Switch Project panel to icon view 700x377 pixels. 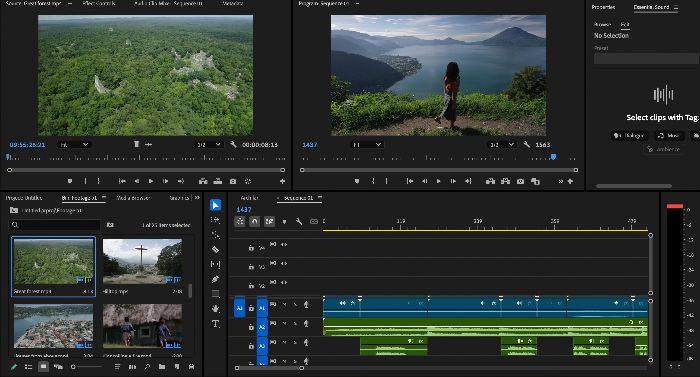click(43, 367)
